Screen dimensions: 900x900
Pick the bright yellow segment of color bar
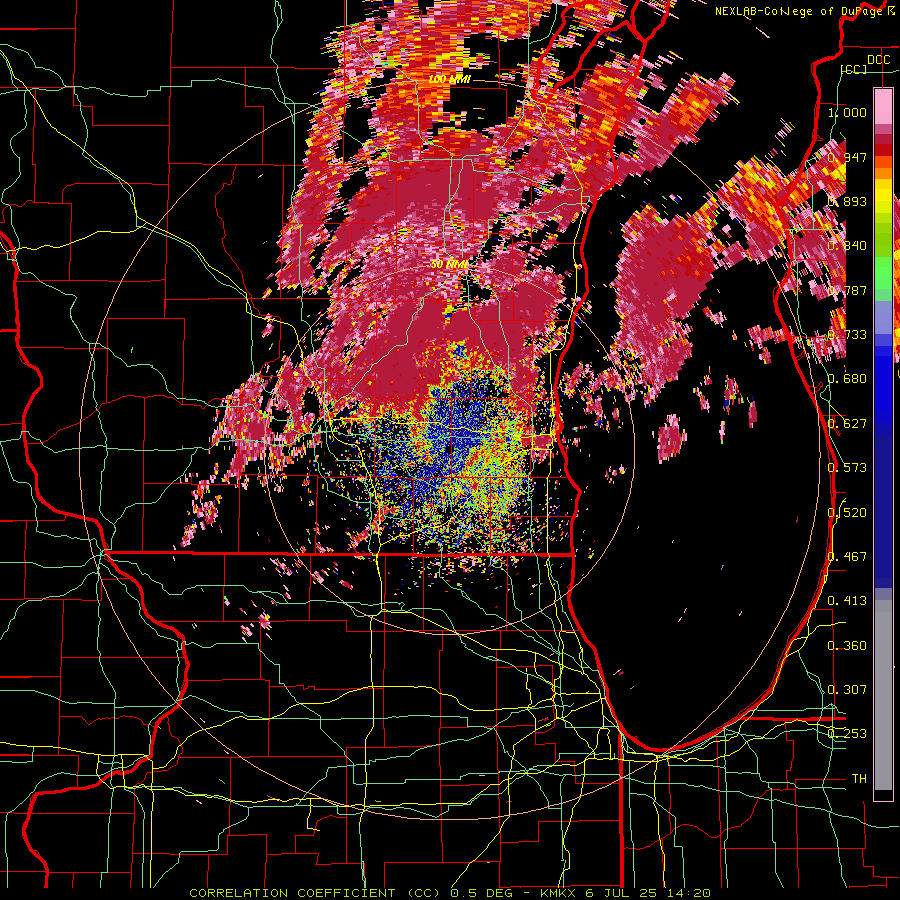pos(883,195)
